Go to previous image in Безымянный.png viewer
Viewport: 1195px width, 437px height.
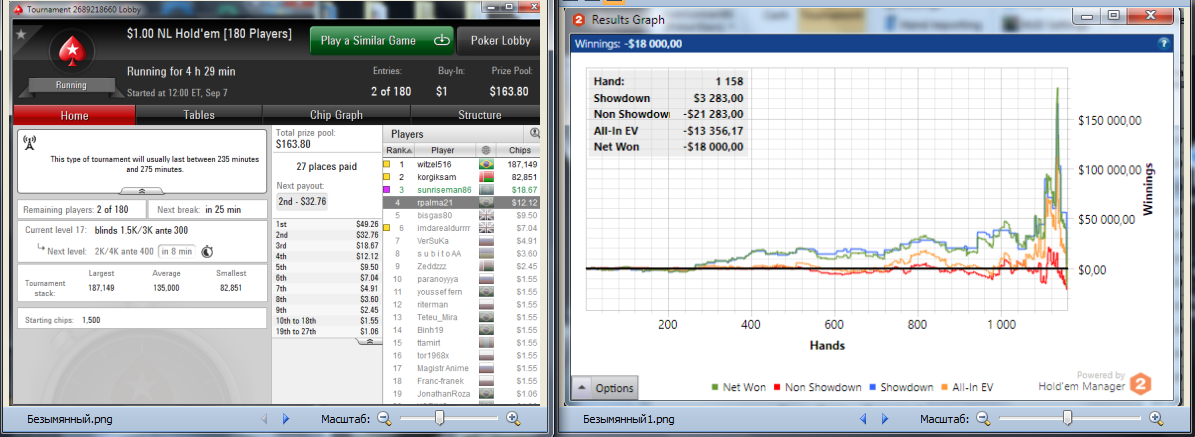(265, 419)
